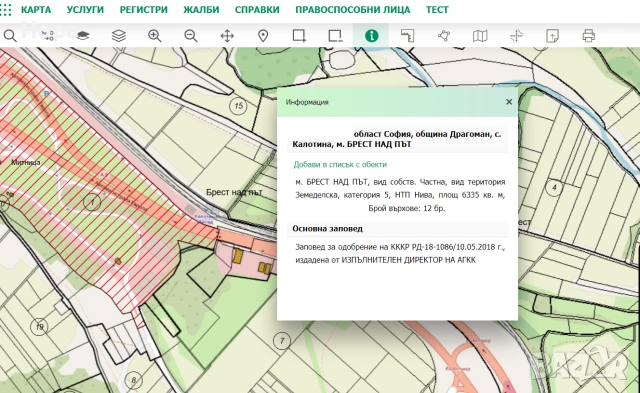Click the search magnifier tool
This screenshot has height=393, width=640.
(10, 36)
